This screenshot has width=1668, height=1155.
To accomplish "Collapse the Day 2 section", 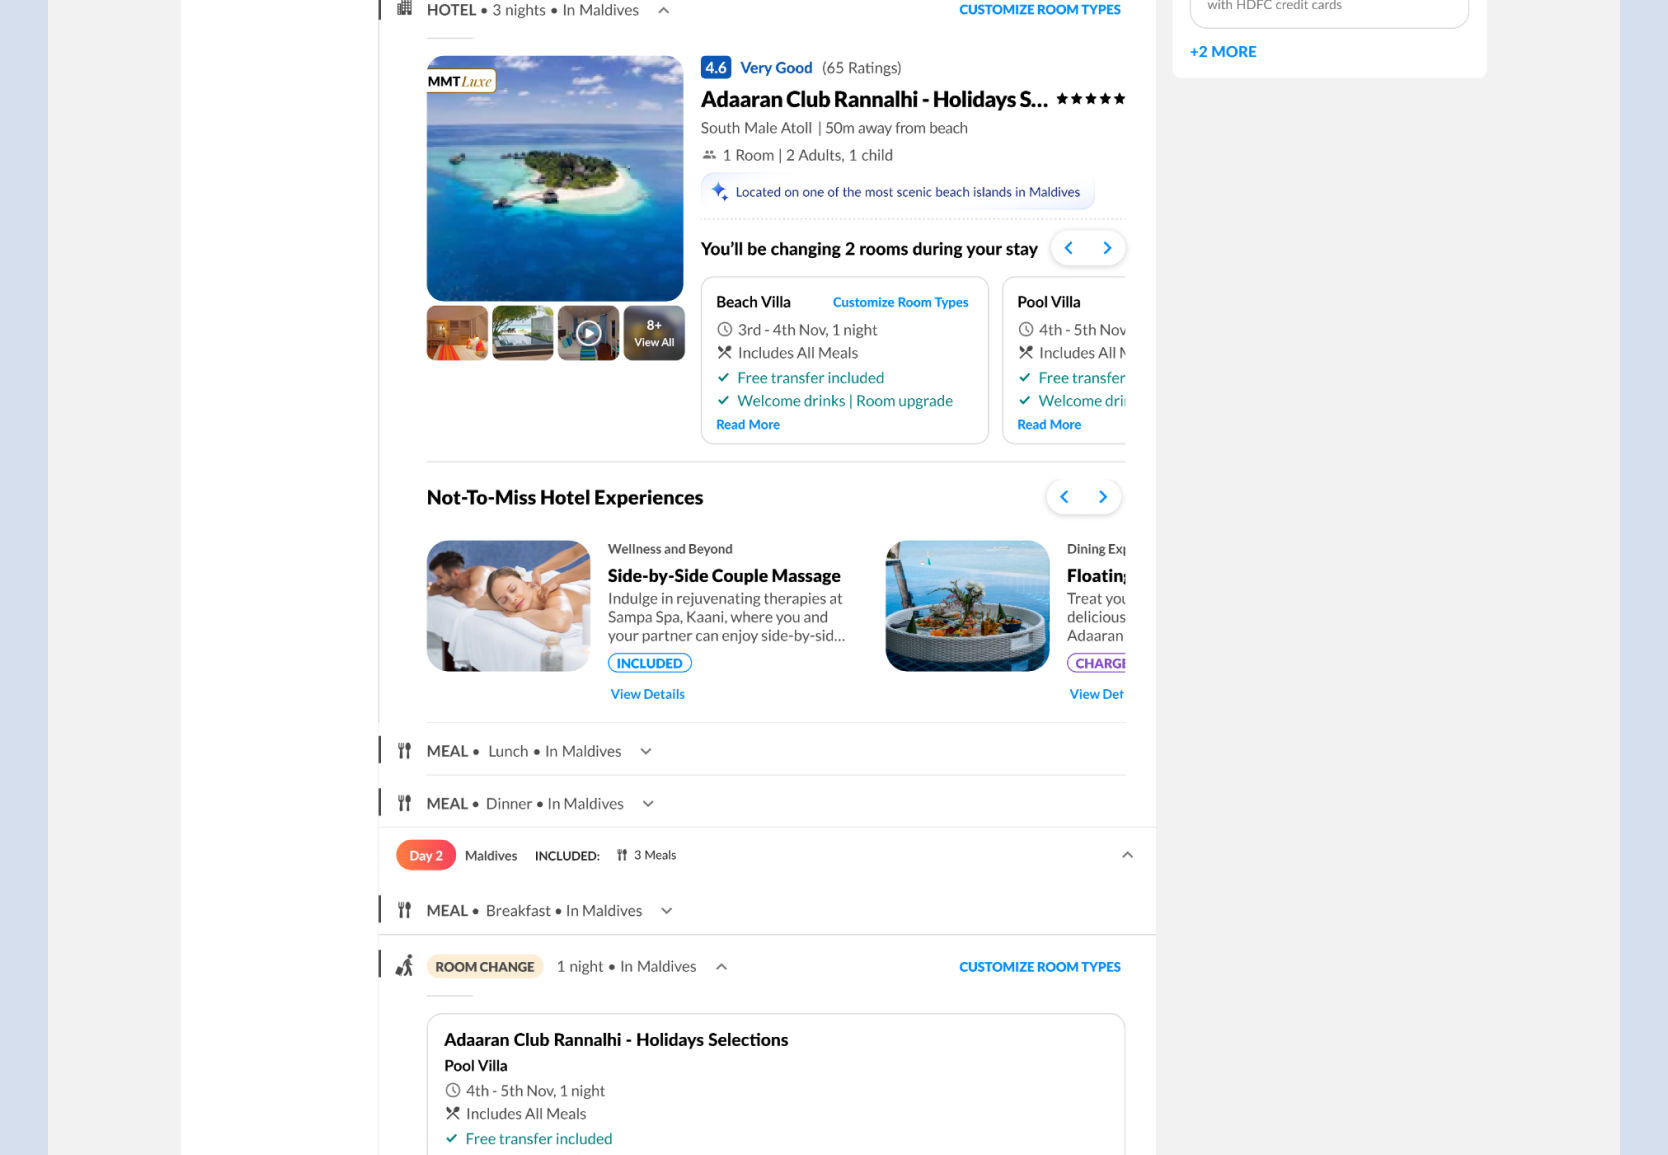I will pyautogui.click(x=1127, y=855).
